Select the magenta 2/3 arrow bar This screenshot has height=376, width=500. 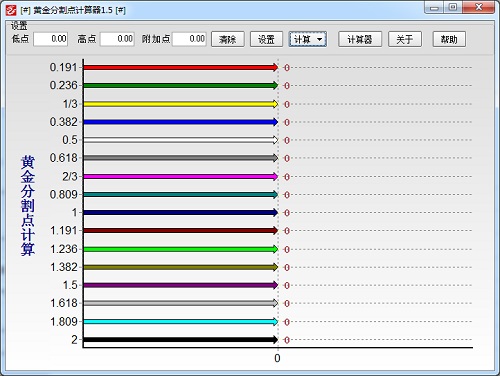180,176
